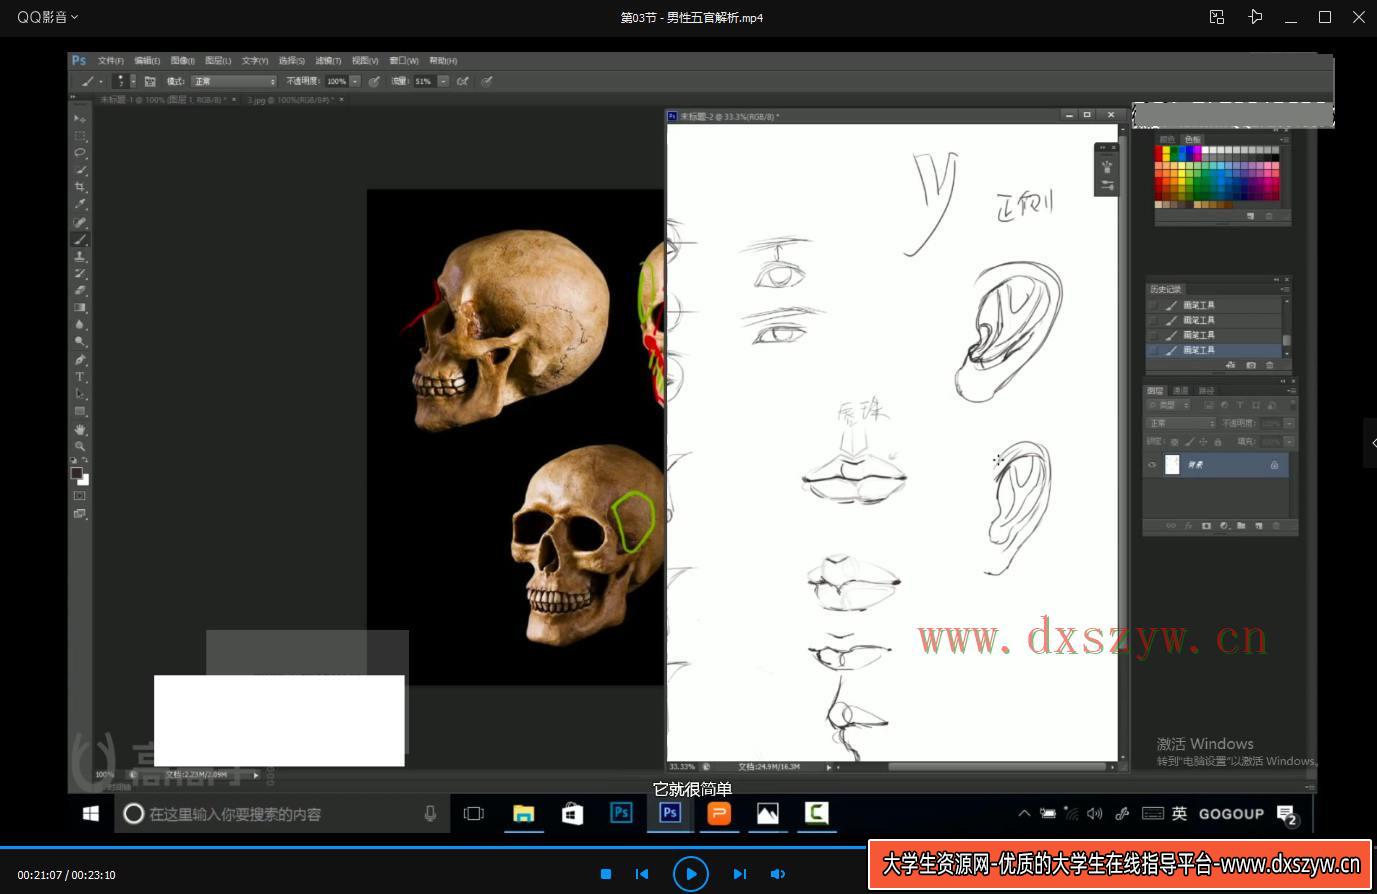Toggle lock all padlock icon
Viewport: 1377px width, 894px height.
[x=1217, y=441]
